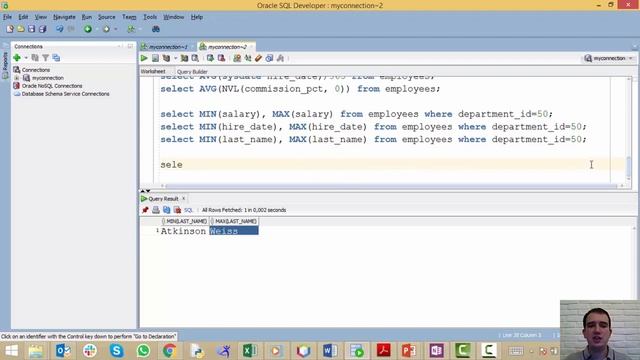This screenshot has height=360, width=640.
Task: Select the Atkinson result cell
Action: 184,231
